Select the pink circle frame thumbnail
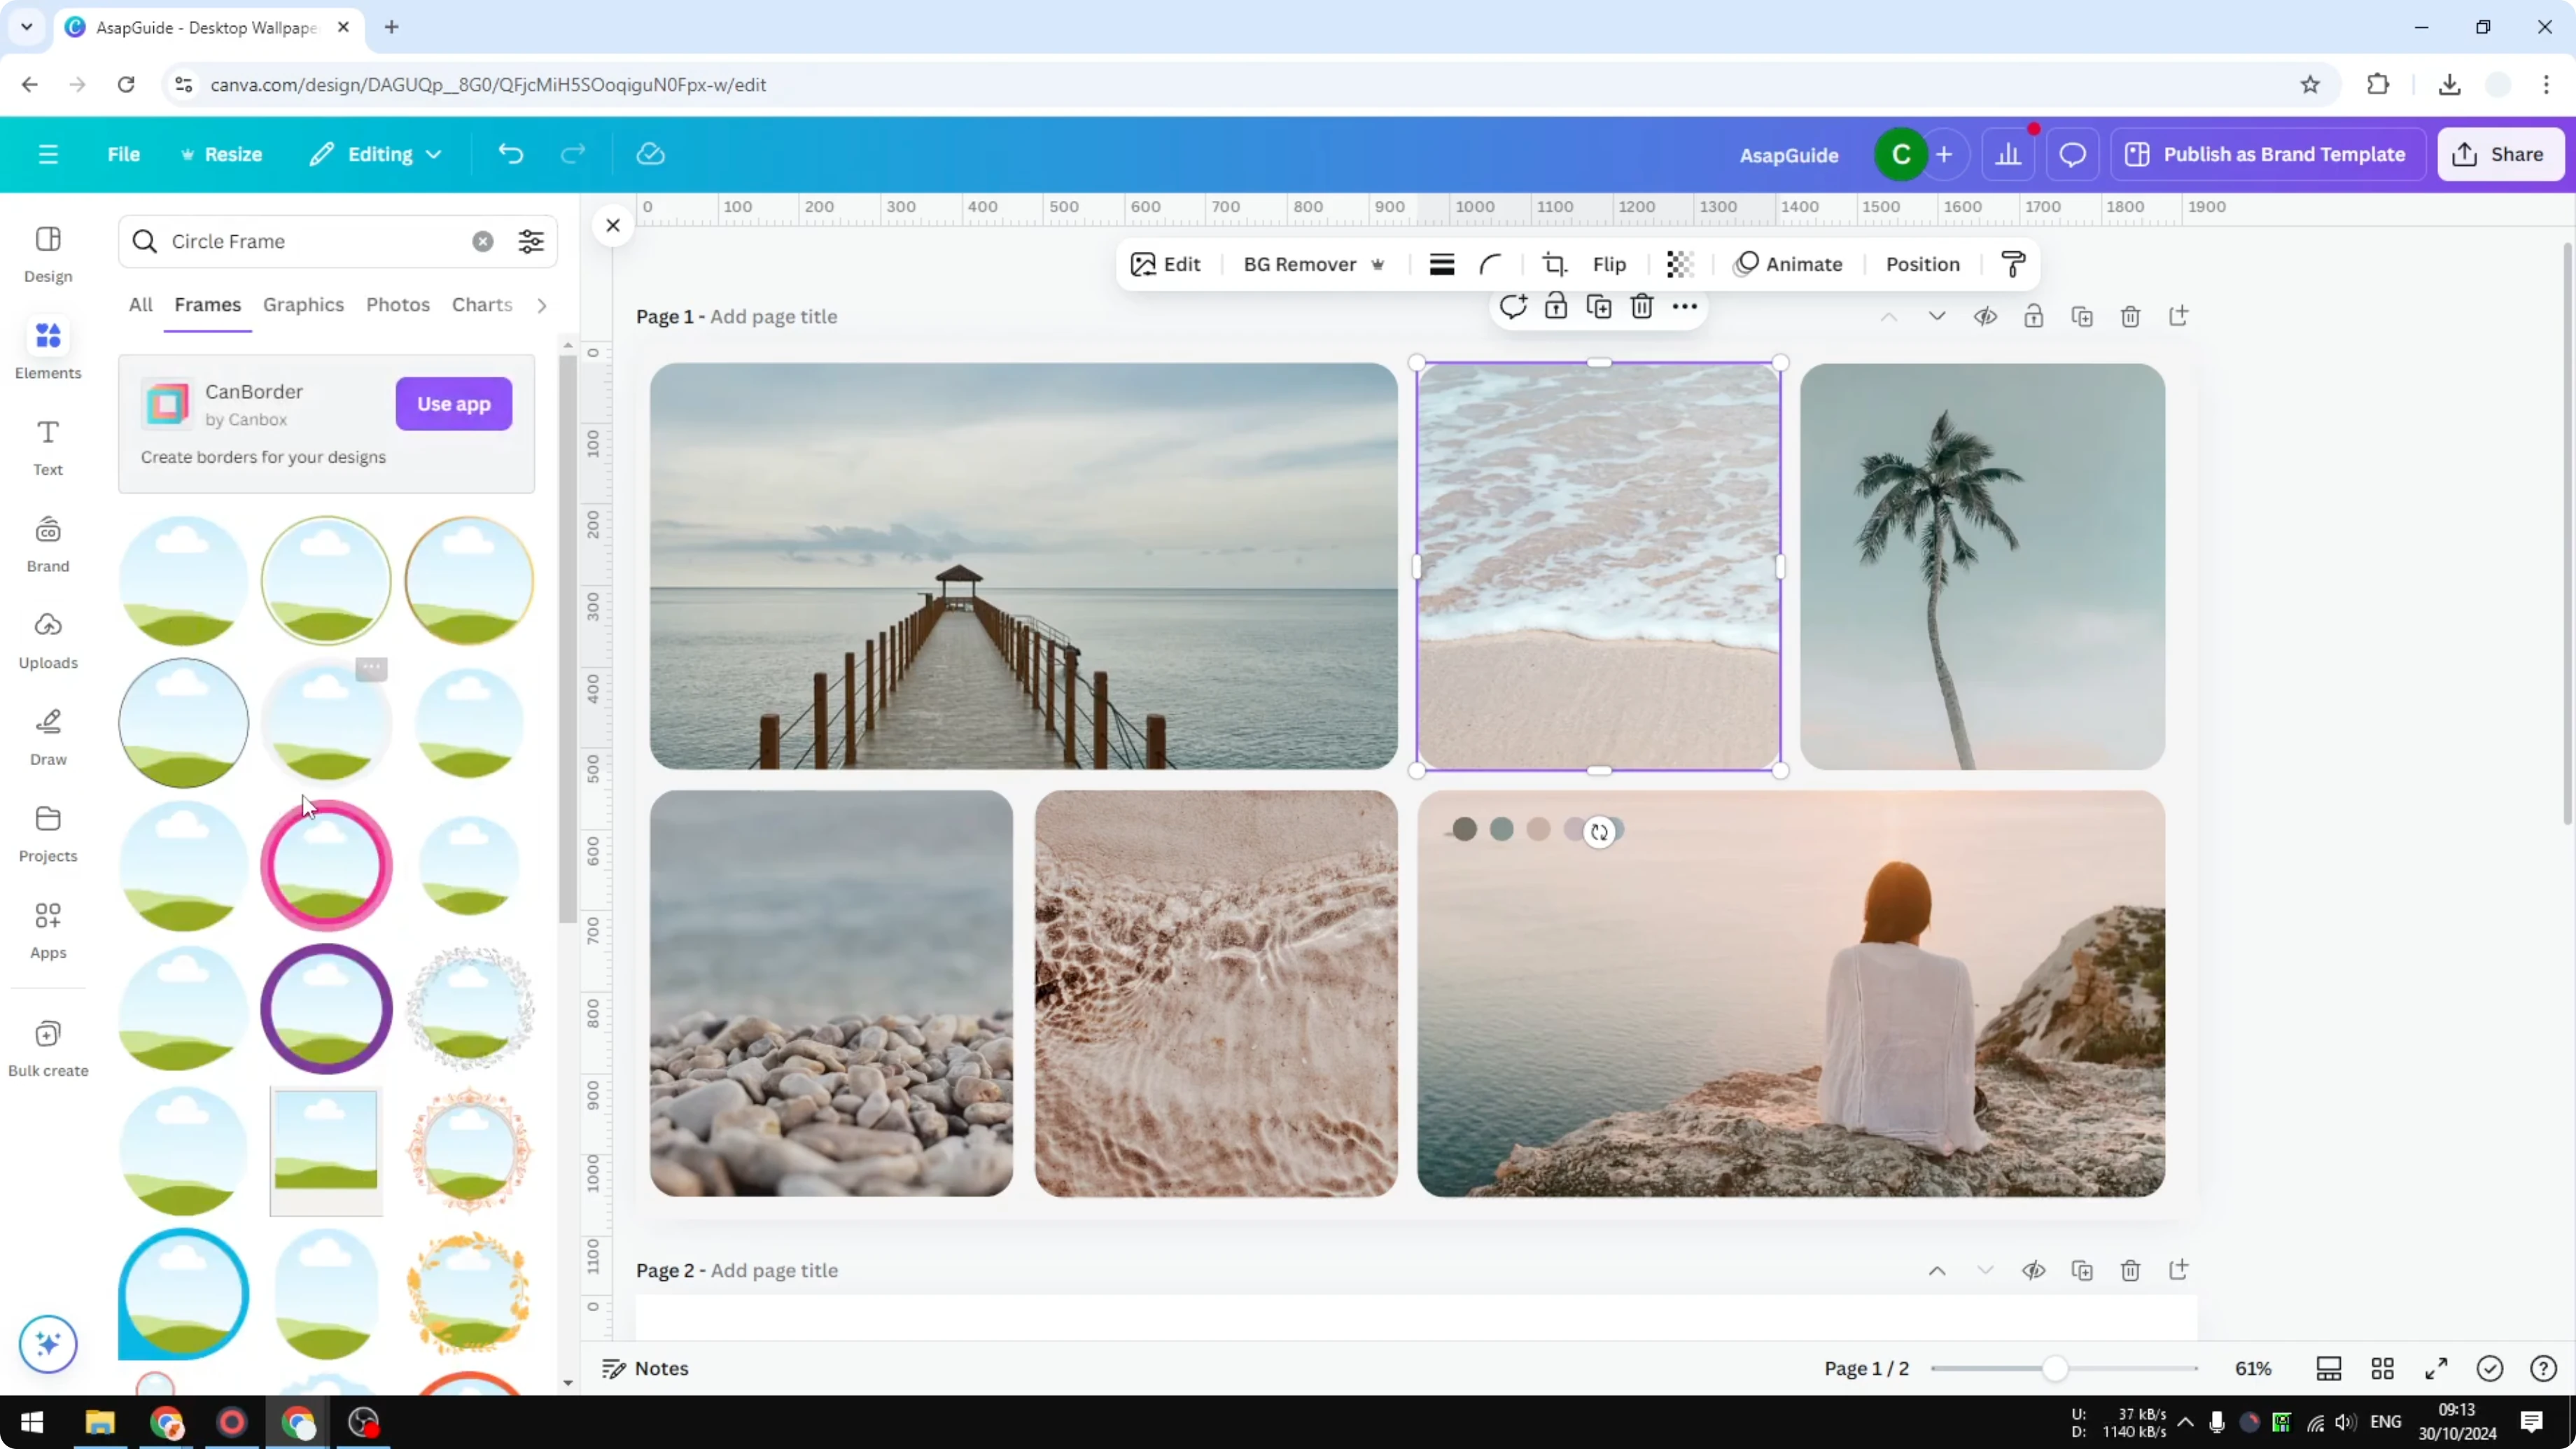The image size is (2576, 1449). 325,866
